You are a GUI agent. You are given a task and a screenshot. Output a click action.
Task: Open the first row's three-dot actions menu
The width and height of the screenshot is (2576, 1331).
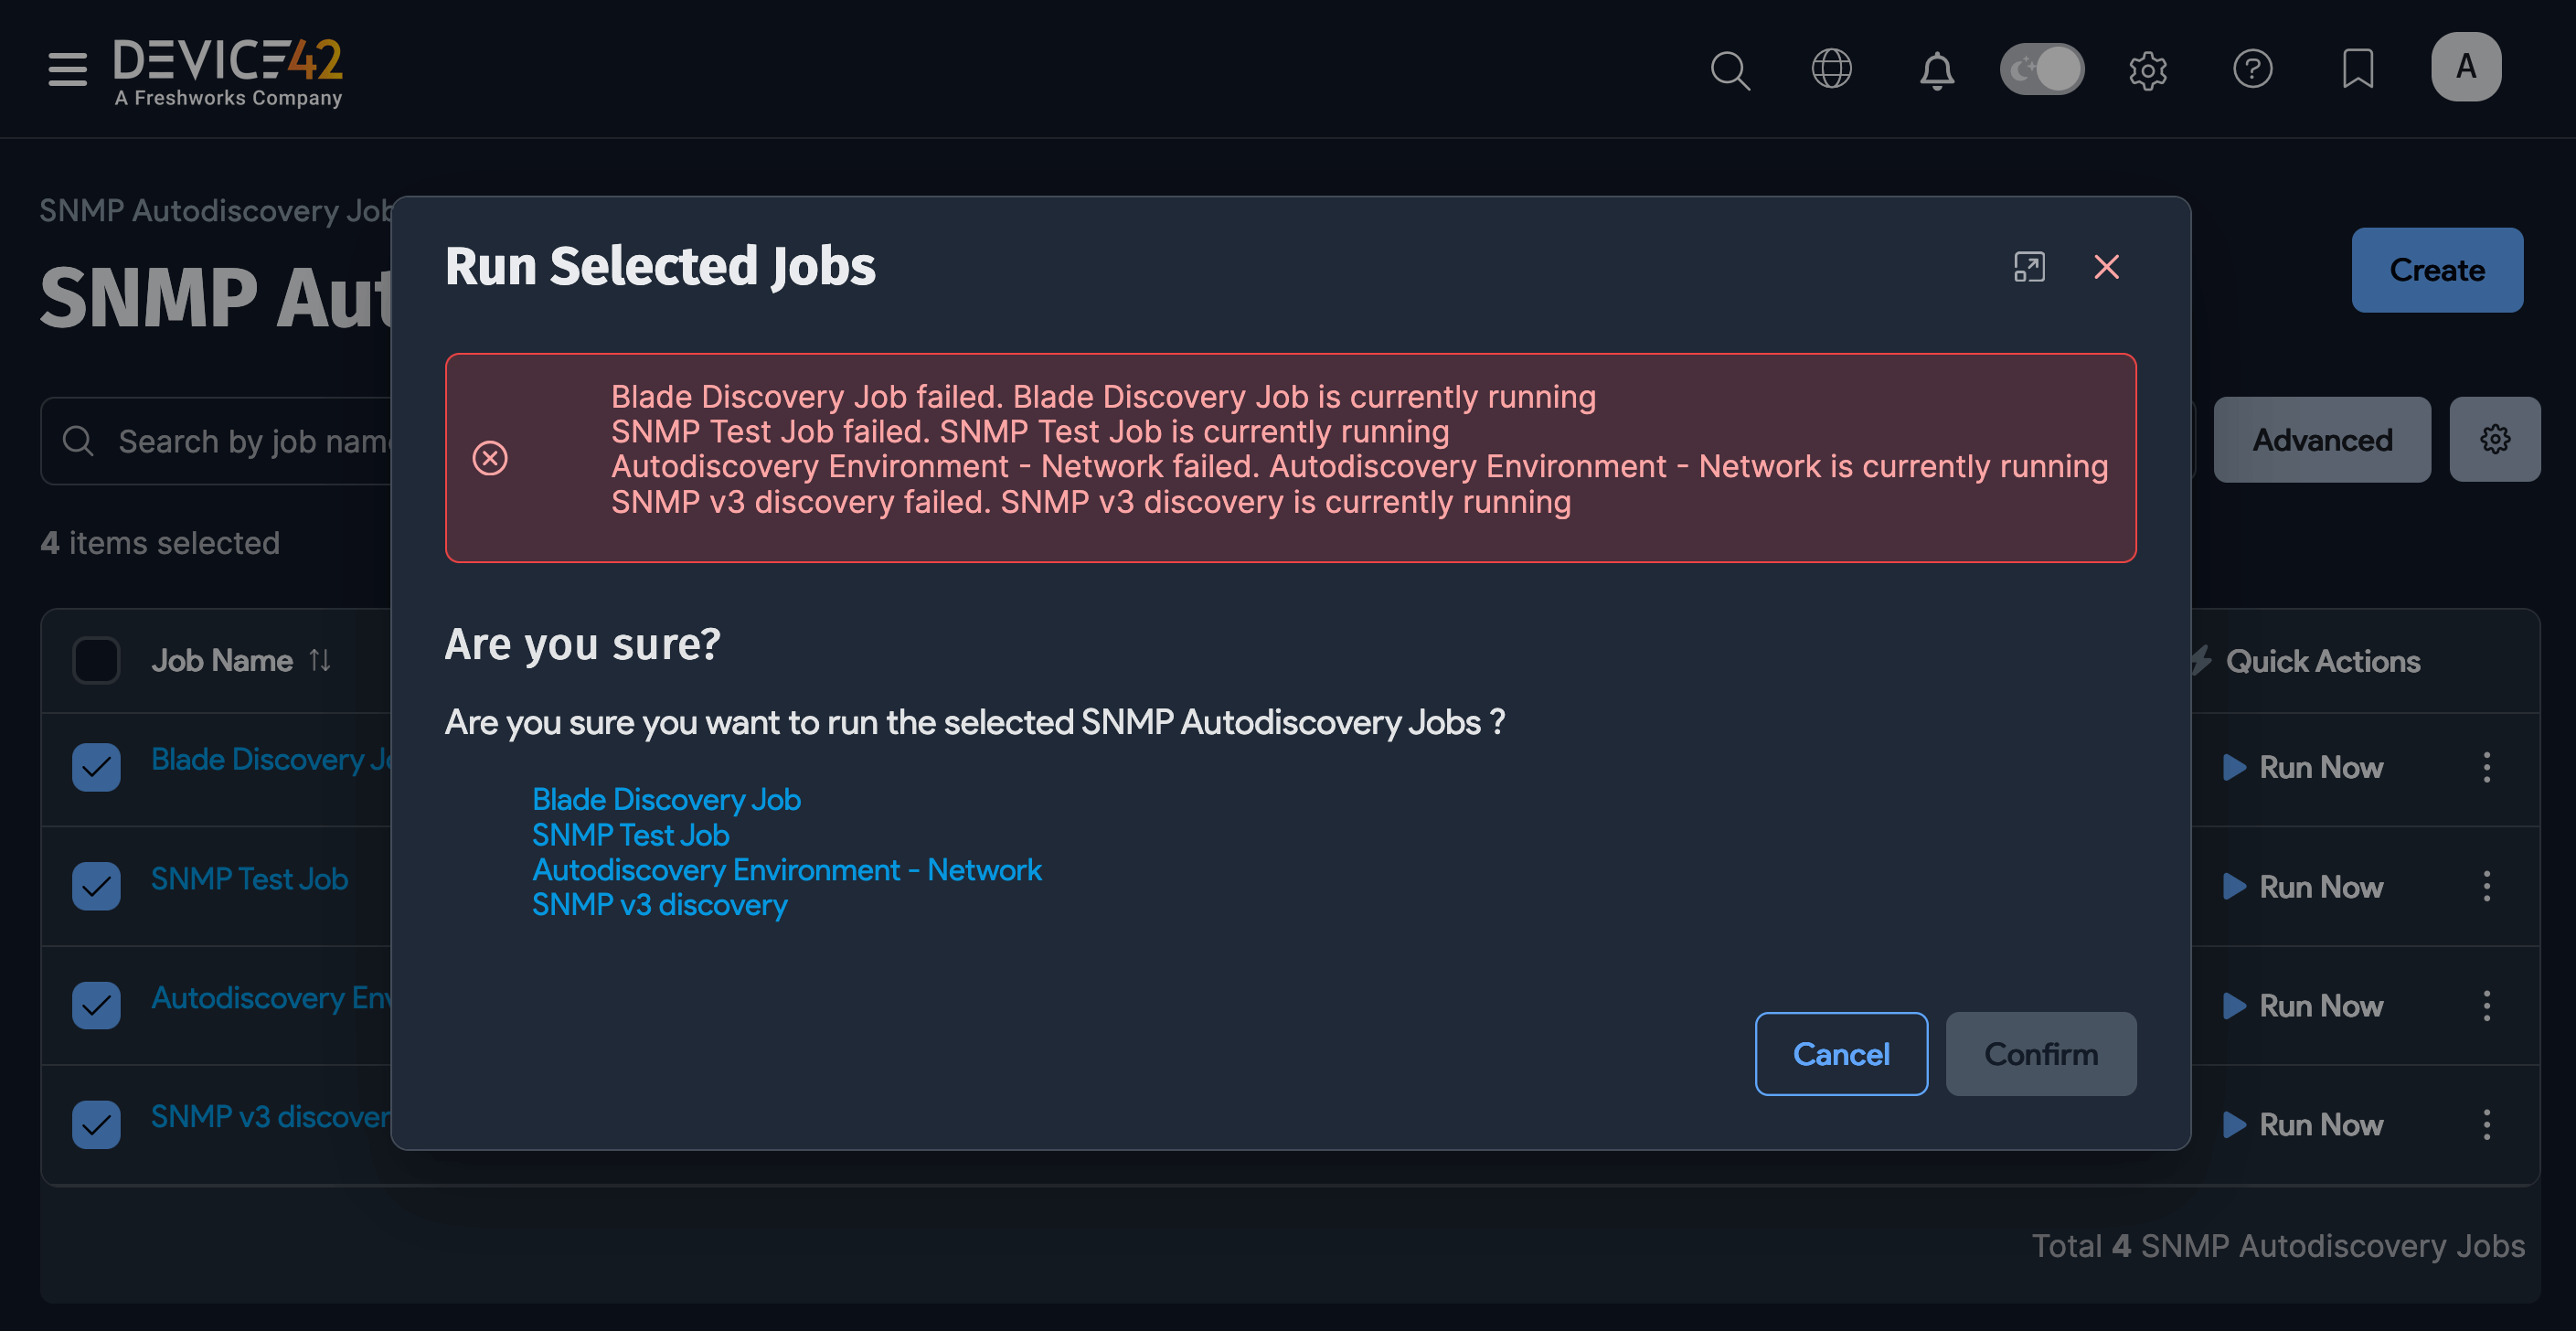click(2486, 767)
